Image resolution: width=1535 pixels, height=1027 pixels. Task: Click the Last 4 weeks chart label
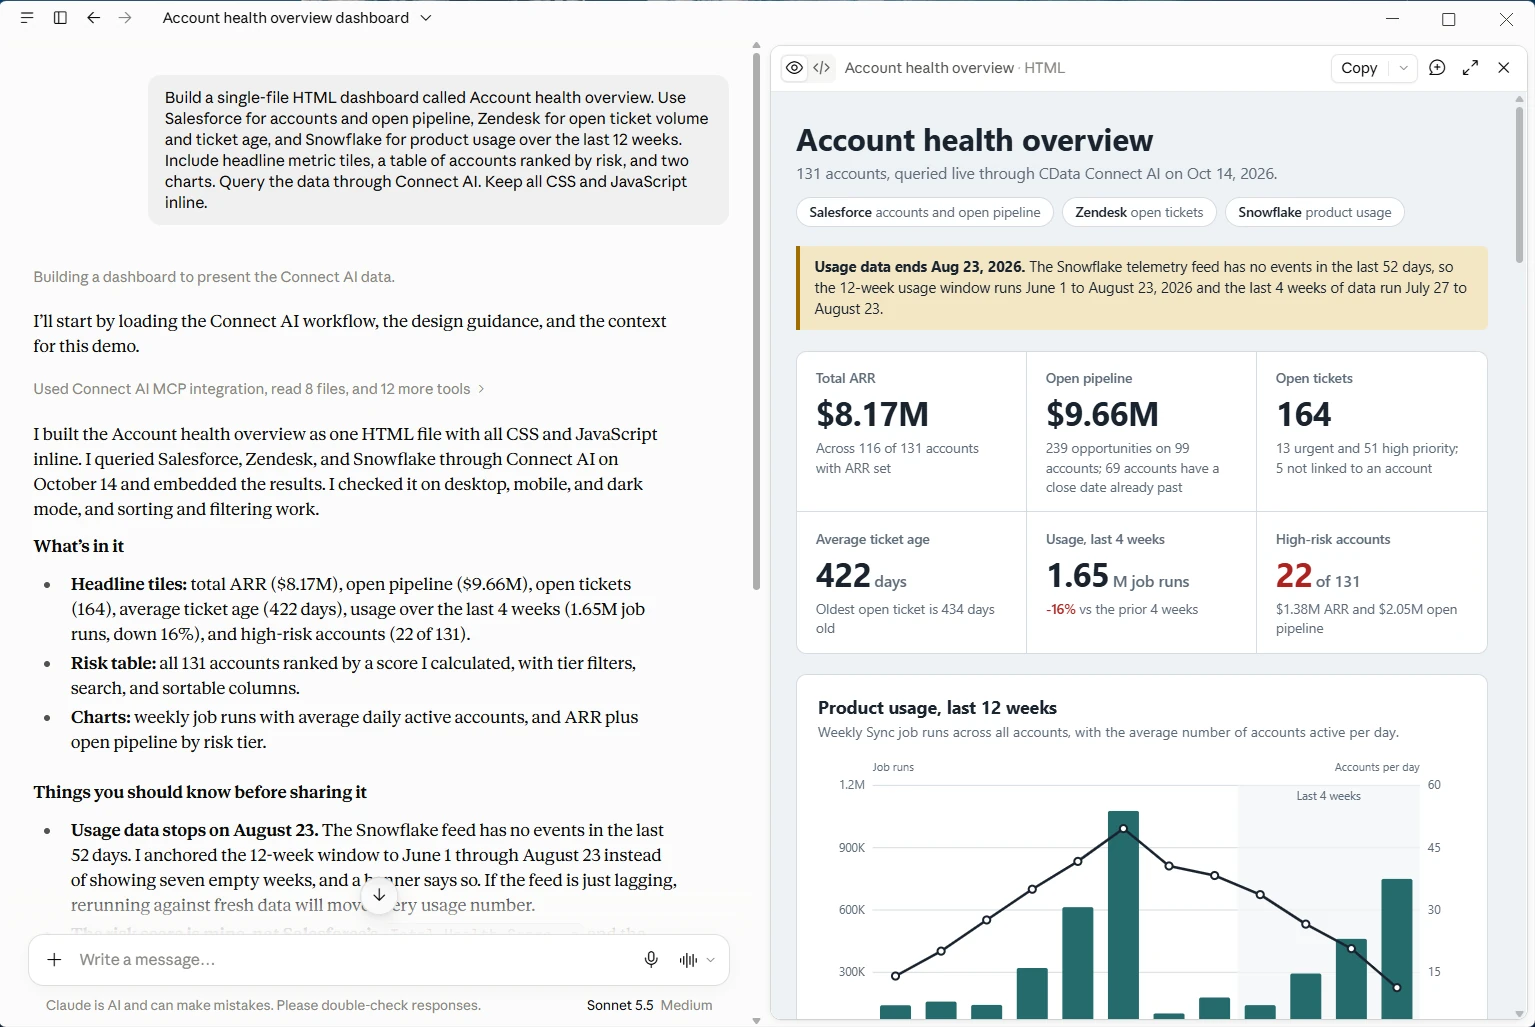[x=1328, y=796]
